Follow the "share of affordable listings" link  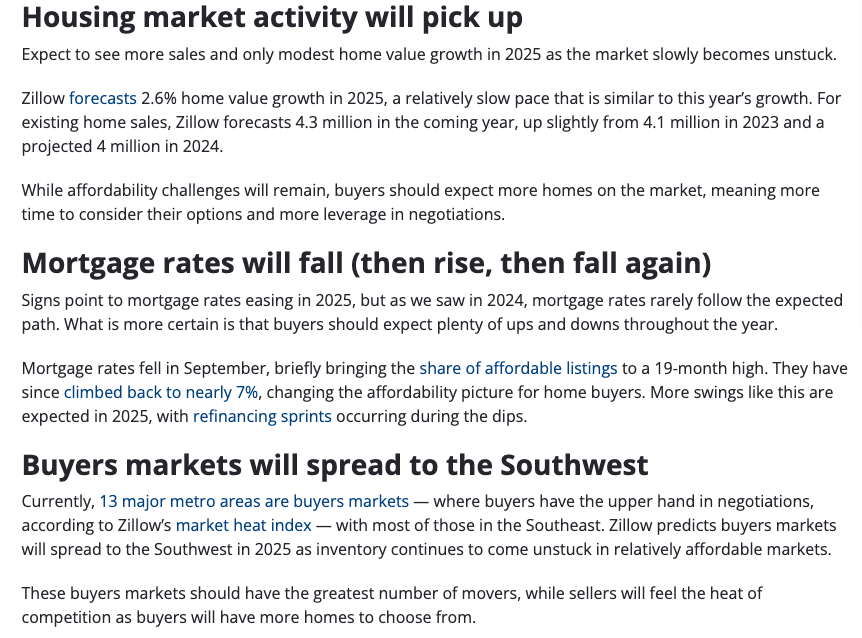(x=518, y=368)
